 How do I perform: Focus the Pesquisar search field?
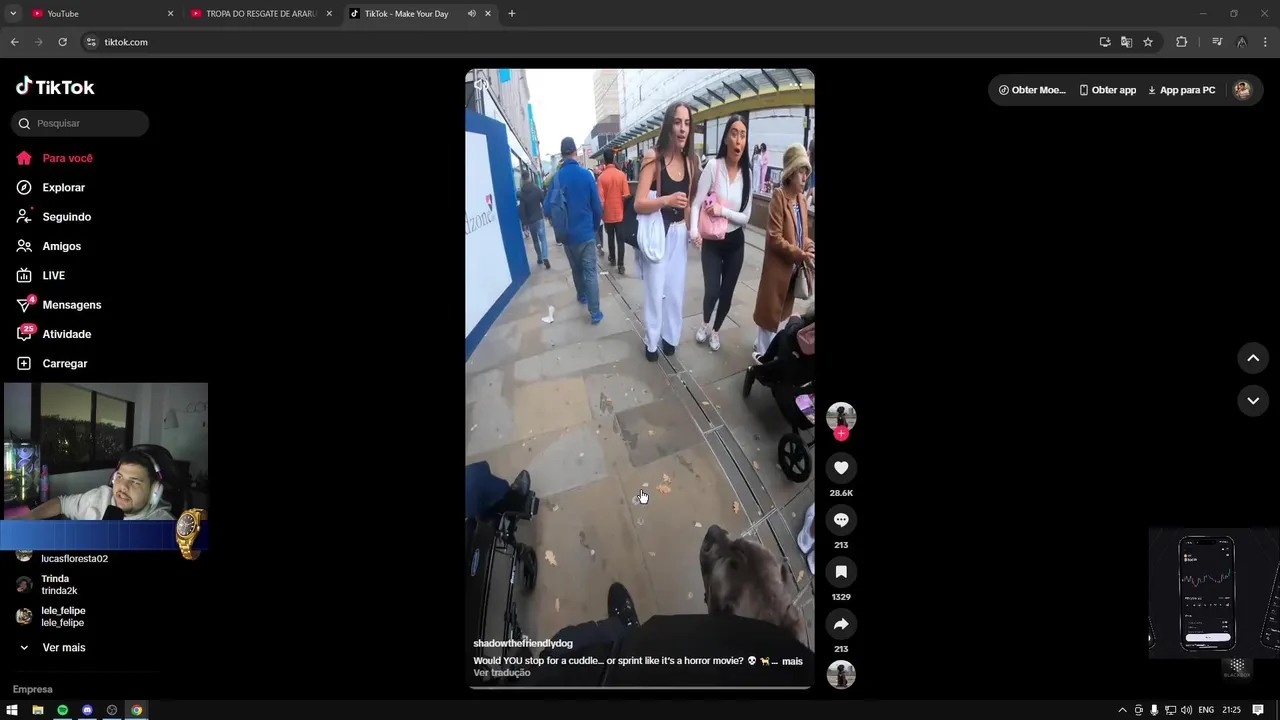(x=80, y=123)
